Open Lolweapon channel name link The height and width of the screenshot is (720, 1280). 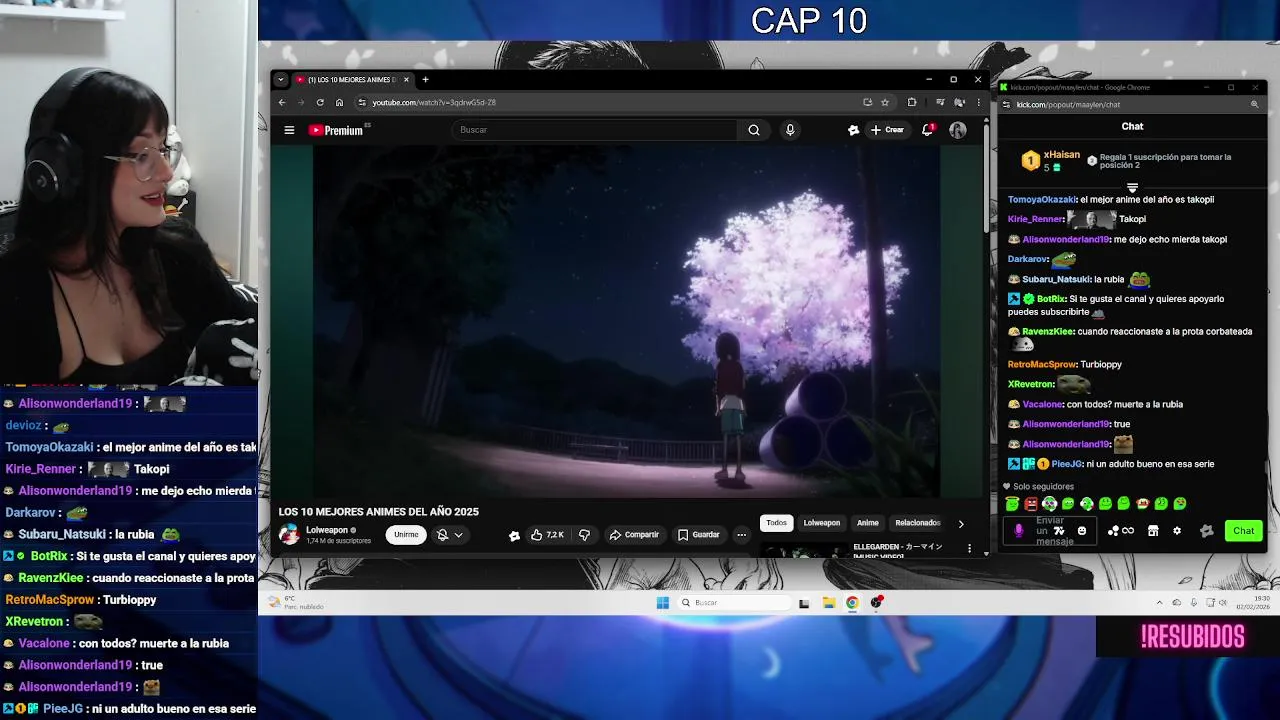click(327, 530)
